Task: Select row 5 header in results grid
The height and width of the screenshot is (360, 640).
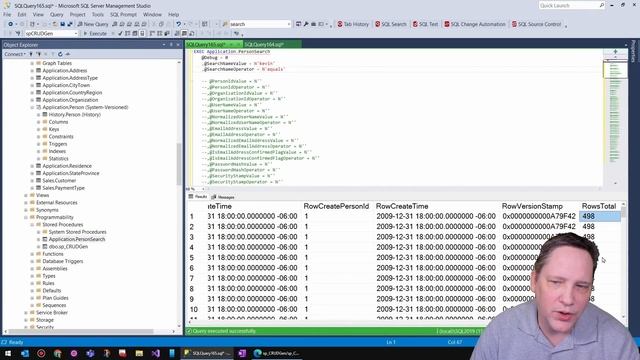Action: (191, 258)
